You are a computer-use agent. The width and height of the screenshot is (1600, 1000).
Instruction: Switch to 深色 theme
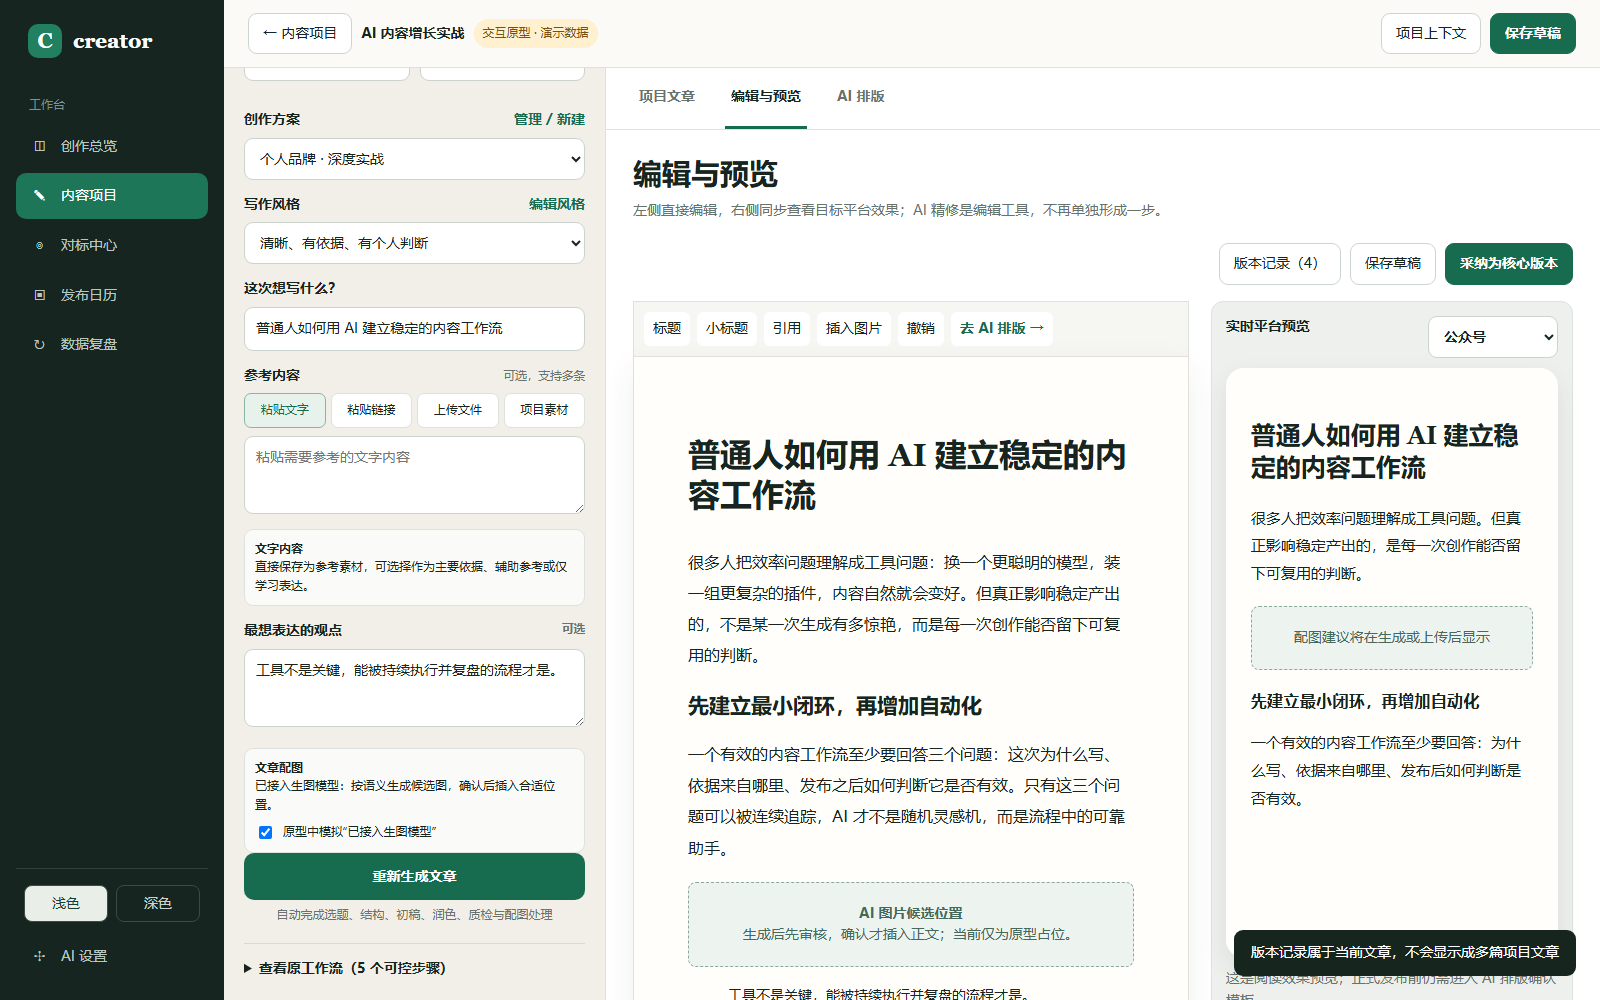158,903
